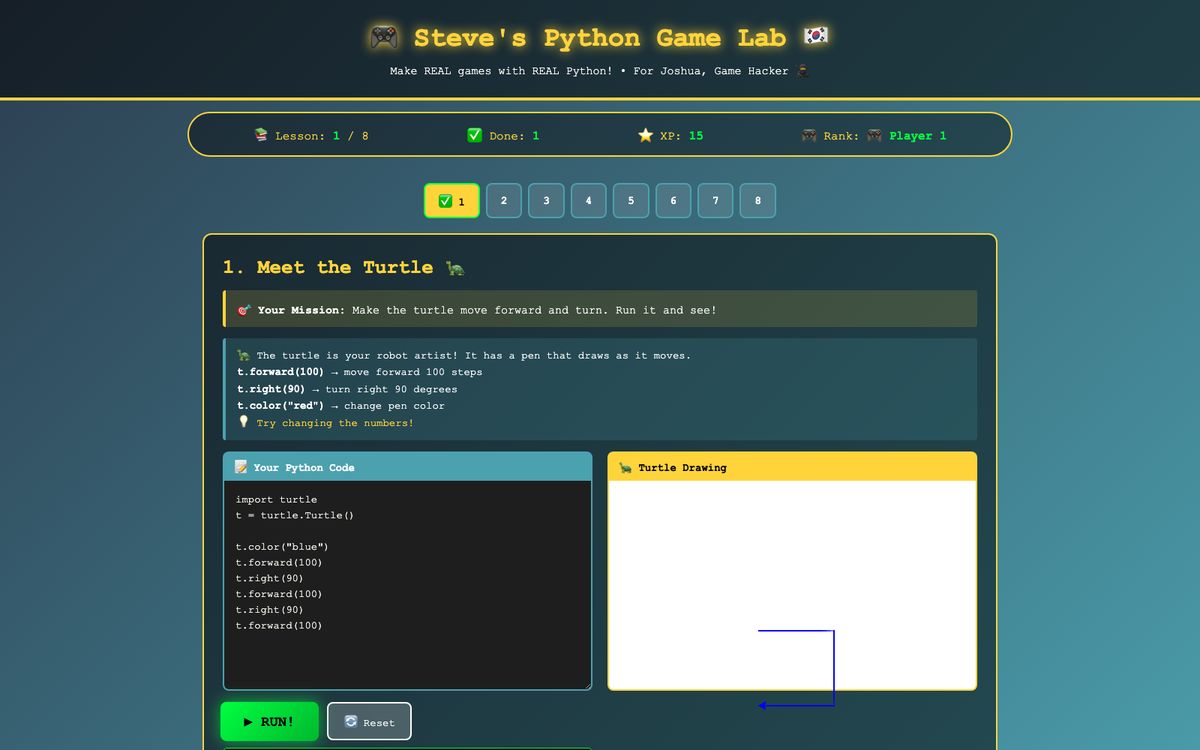The height and width of the screenshot is (750, 1200).
Task: Click the target icon beside Your Mission
Action: [244, 310]
